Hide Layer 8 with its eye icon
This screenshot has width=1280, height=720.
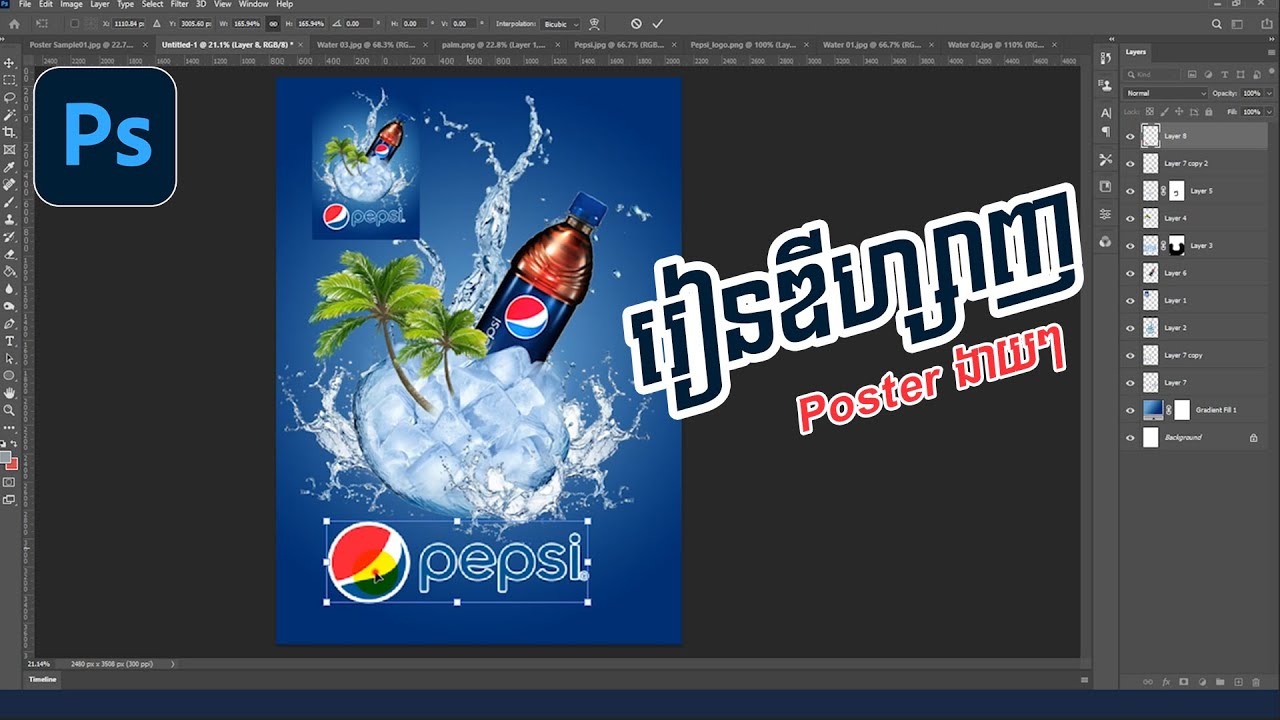pyautogui.click(x=1131, y=136)
